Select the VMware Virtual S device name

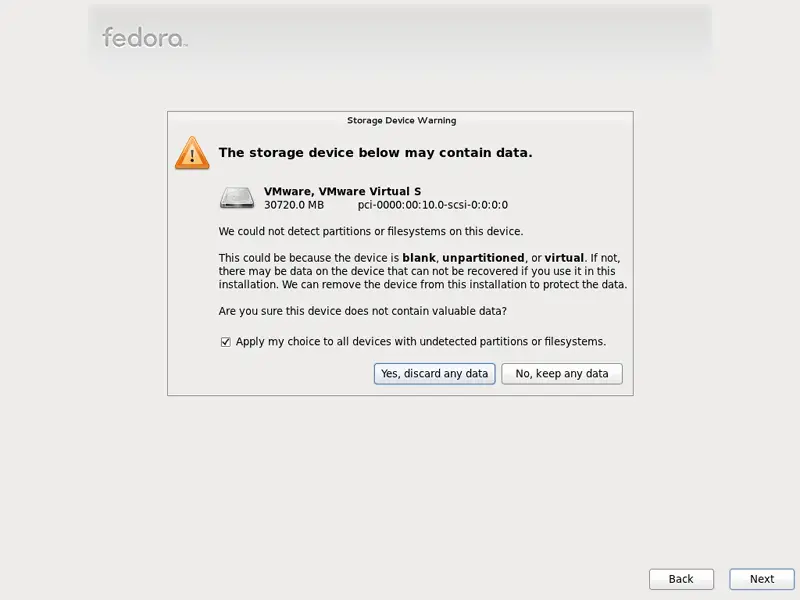coord(342,191)
